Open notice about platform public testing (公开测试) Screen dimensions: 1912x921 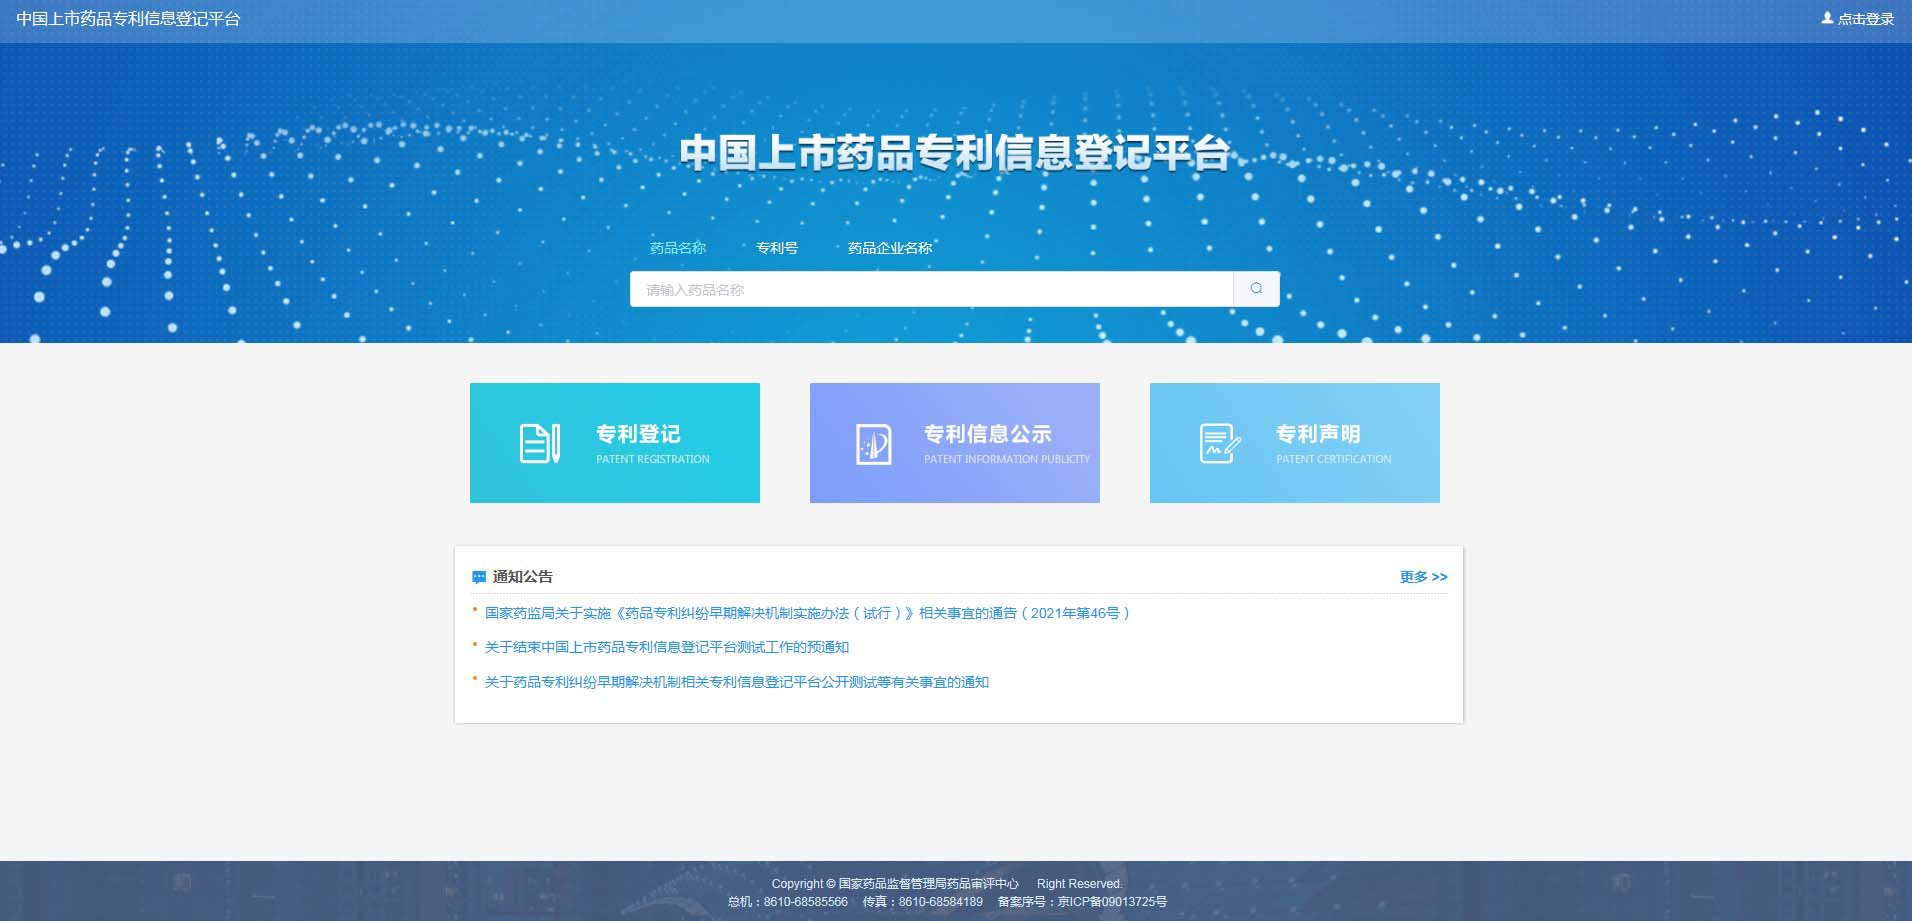coord(736,682)
